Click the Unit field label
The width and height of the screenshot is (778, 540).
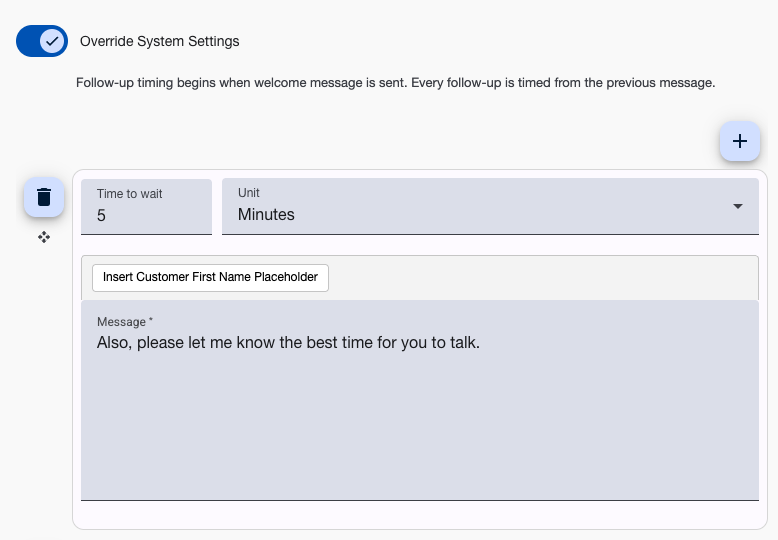[x=249, y=193]
